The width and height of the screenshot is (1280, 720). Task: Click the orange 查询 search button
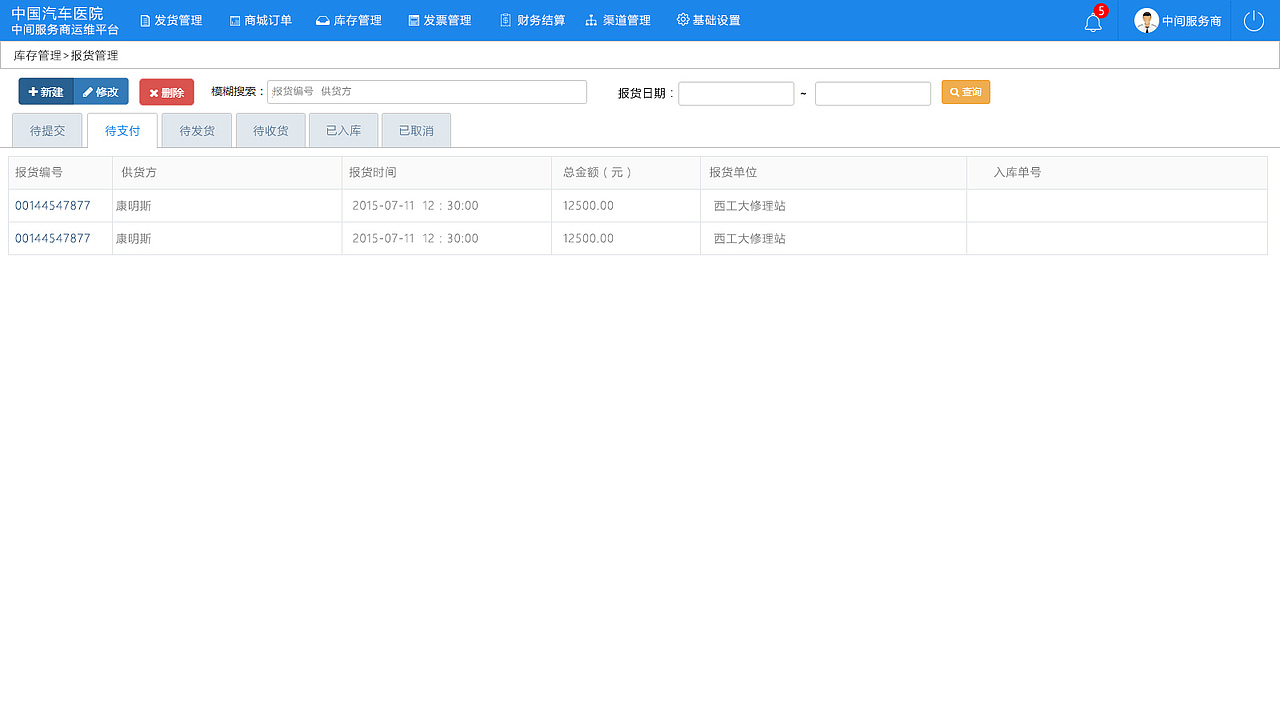[966, 92]
